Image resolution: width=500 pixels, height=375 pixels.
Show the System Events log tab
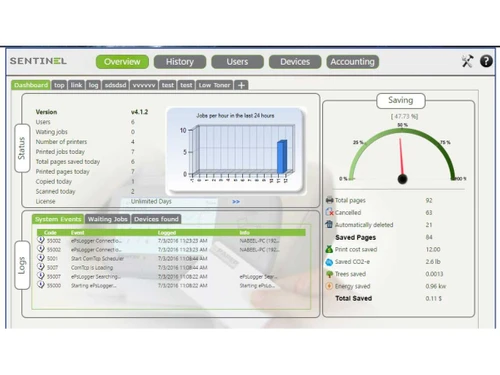pyautogui.click(x=58, y=219)
